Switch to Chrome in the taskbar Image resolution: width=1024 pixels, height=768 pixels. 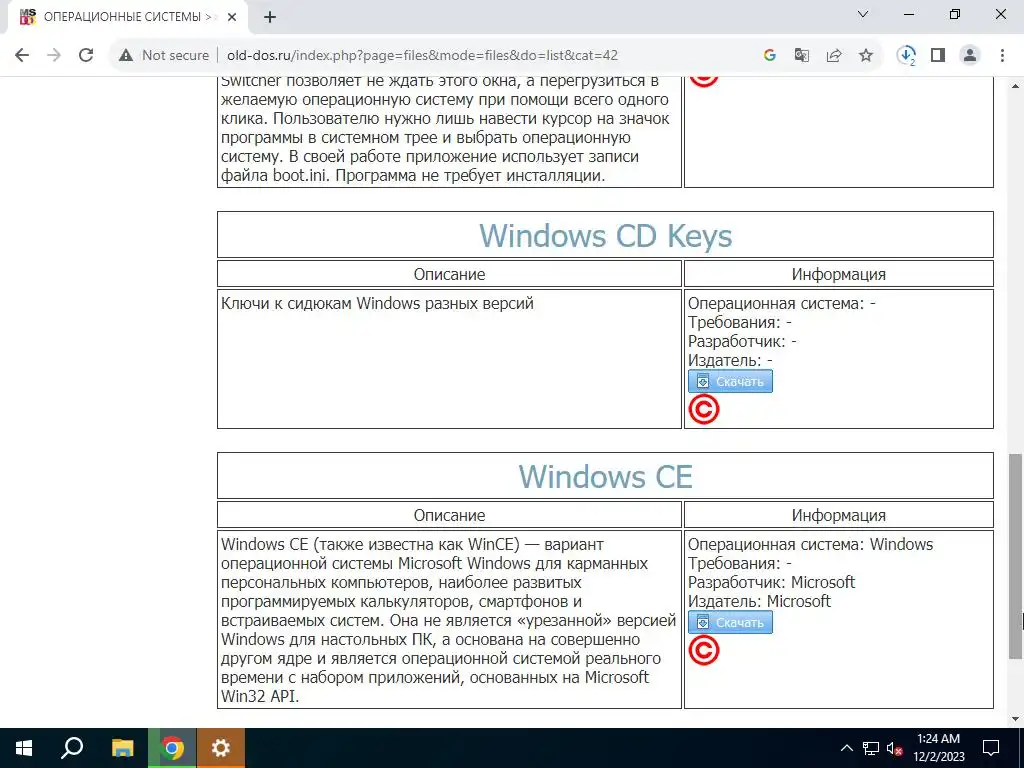pyautogui.click(x=172, y=748)
